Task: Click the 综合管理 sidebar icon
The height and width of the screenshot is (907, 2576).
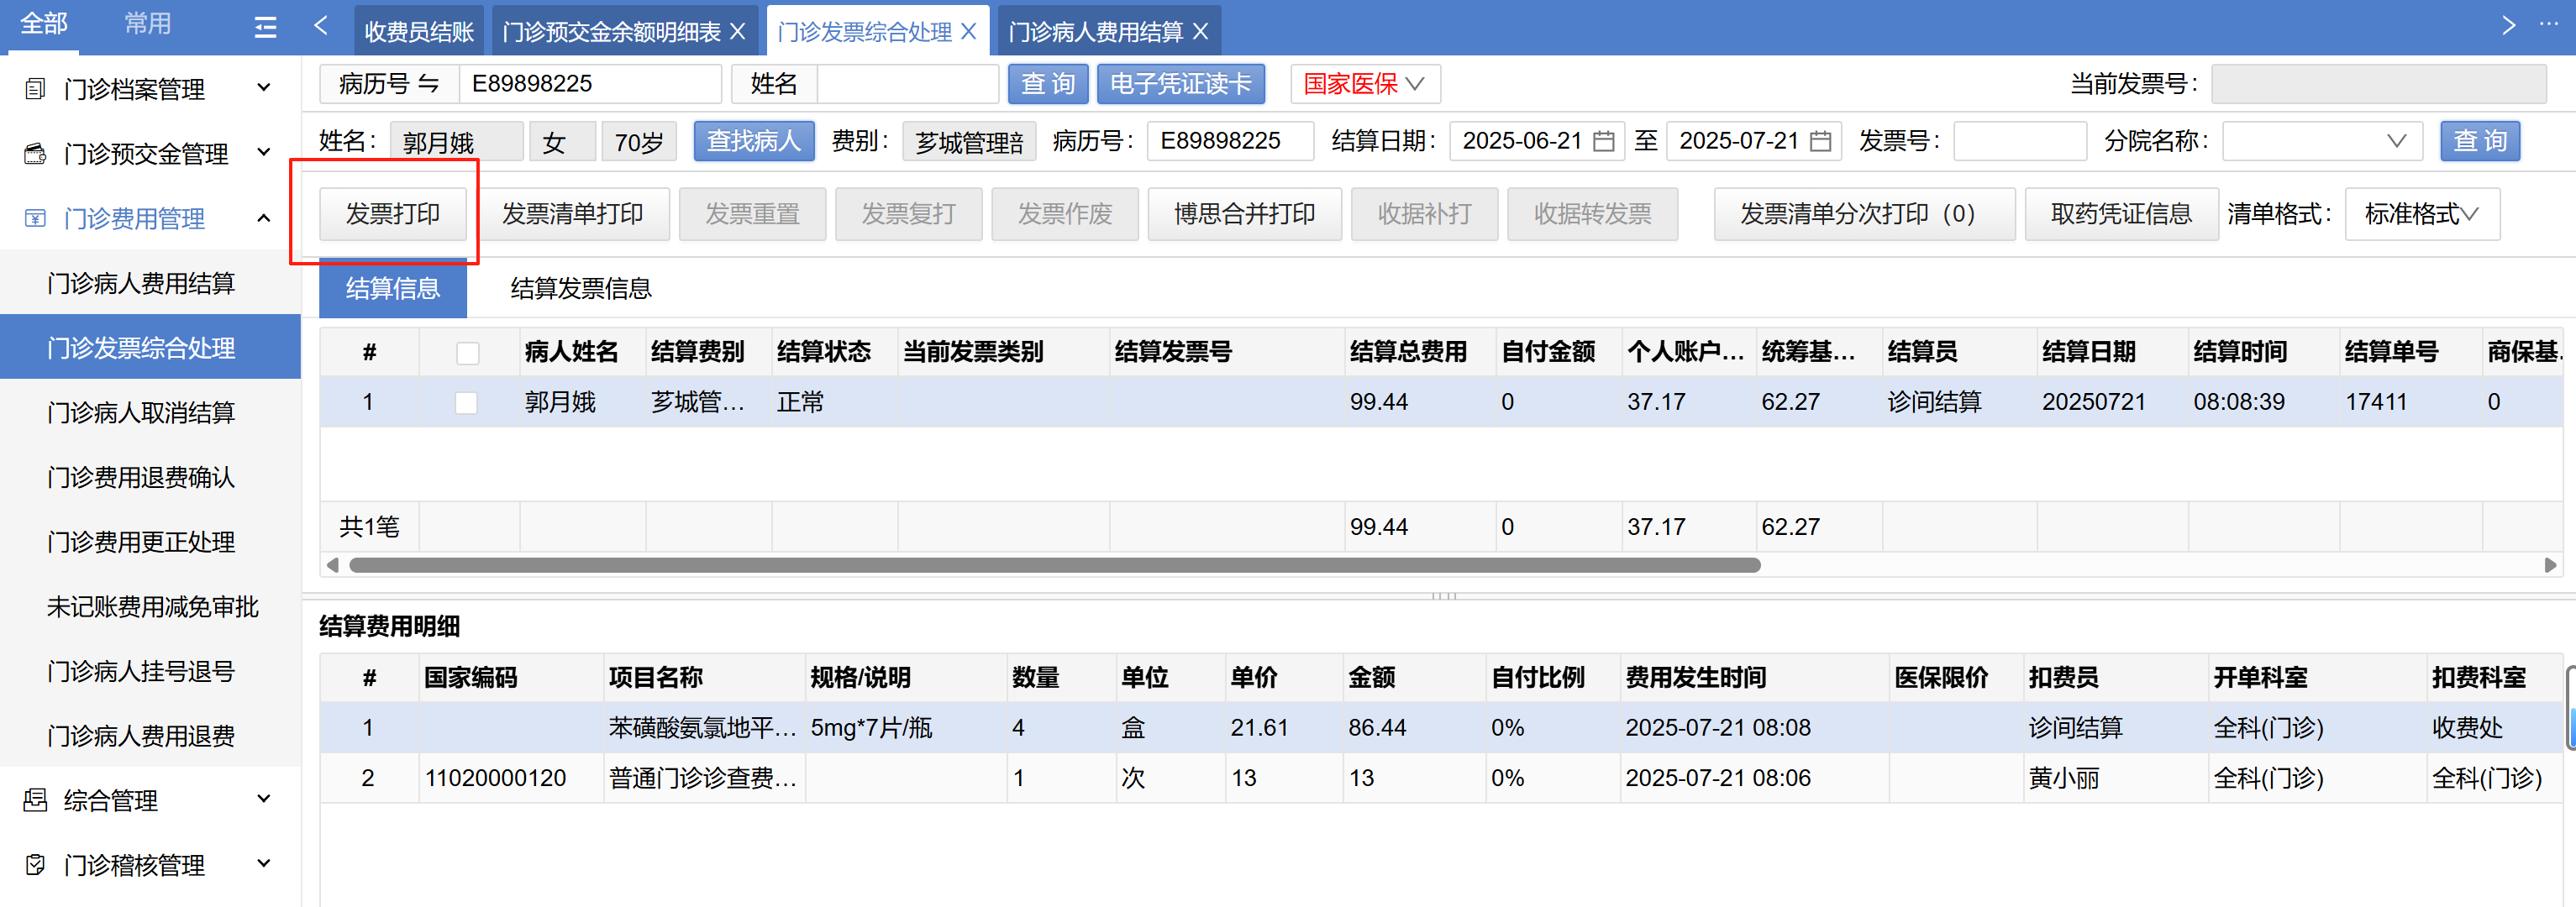Action: (35, 800)
